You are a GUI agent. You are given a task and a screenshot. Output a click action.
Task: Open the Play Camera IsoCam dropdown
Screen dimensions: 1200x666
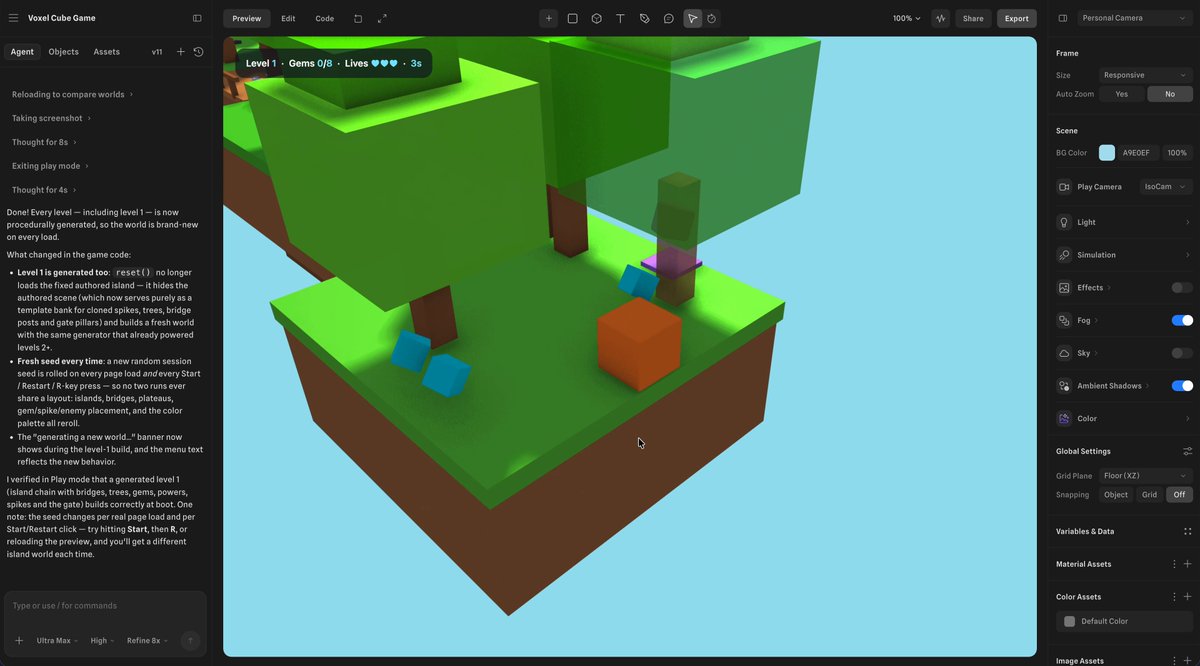point(1166,187)
